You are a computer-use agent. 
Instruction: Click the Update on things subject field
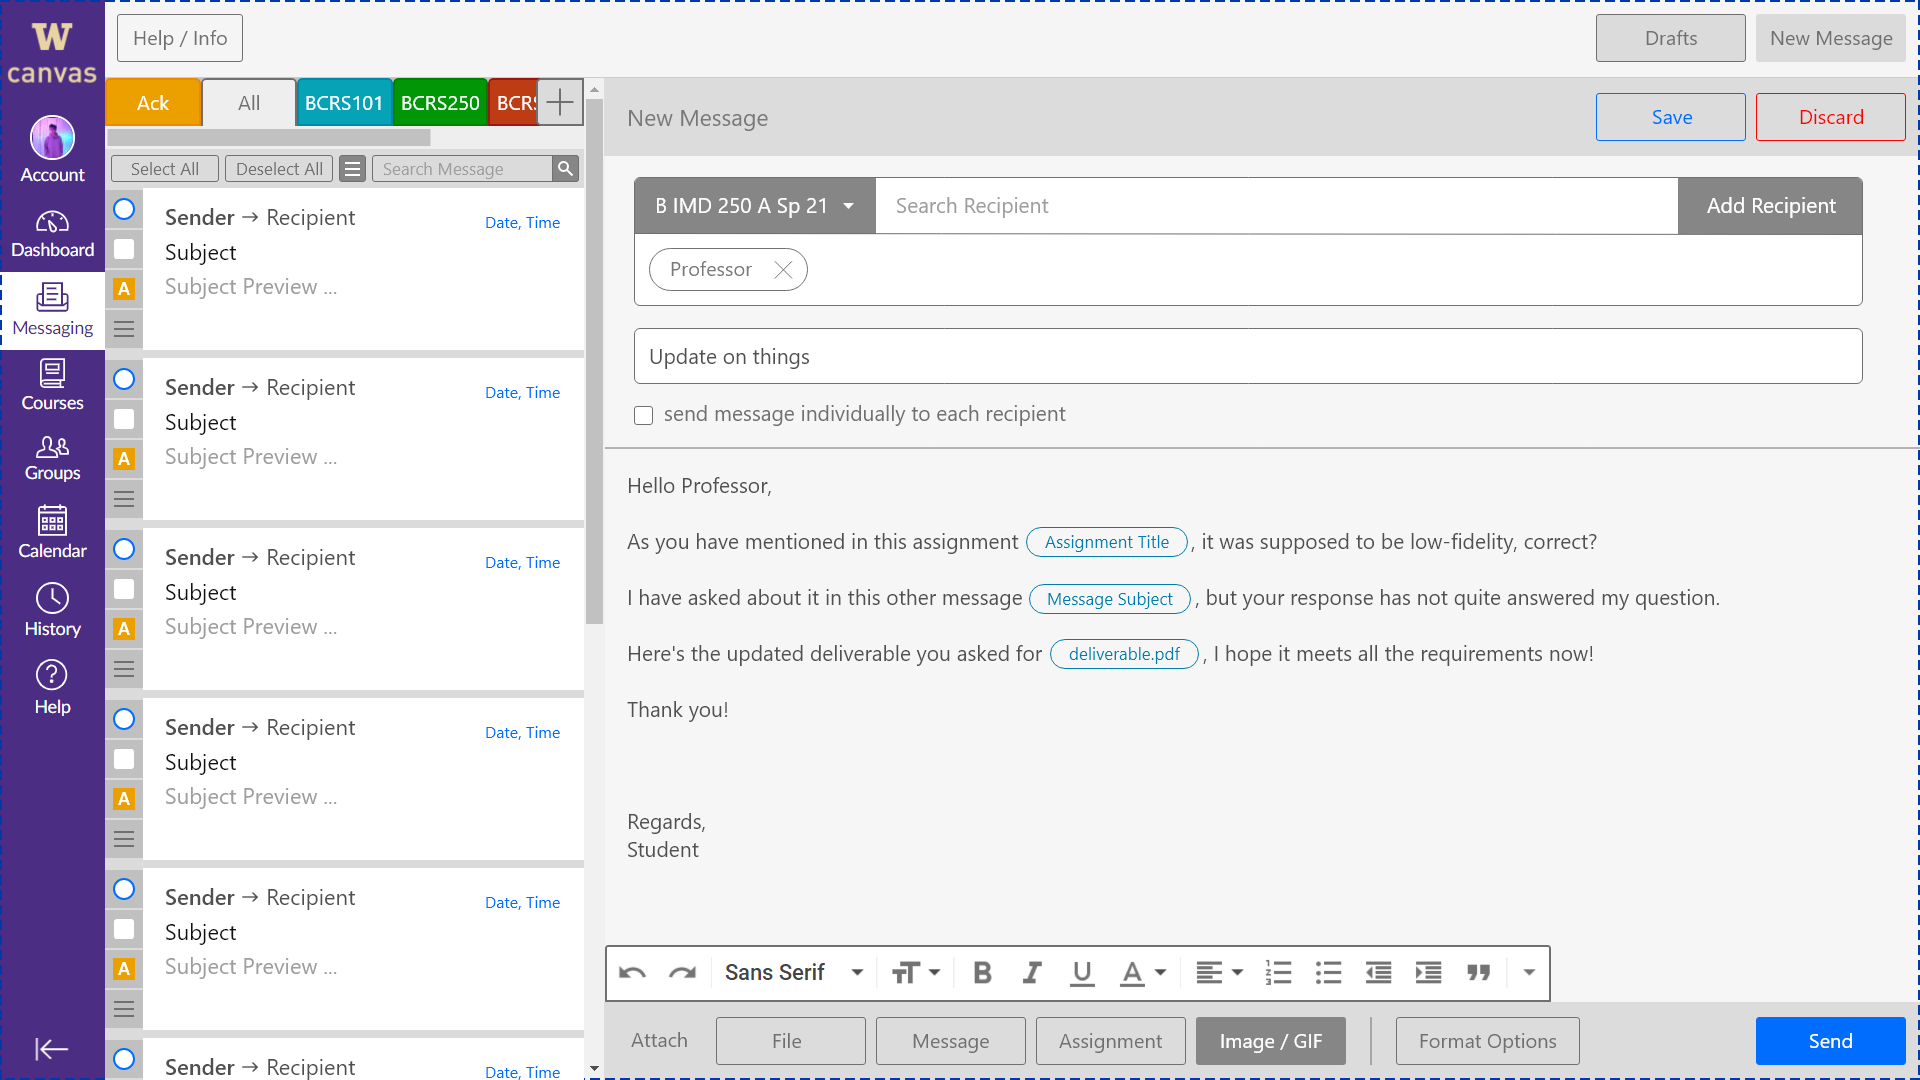click(x=1248, y=356)
